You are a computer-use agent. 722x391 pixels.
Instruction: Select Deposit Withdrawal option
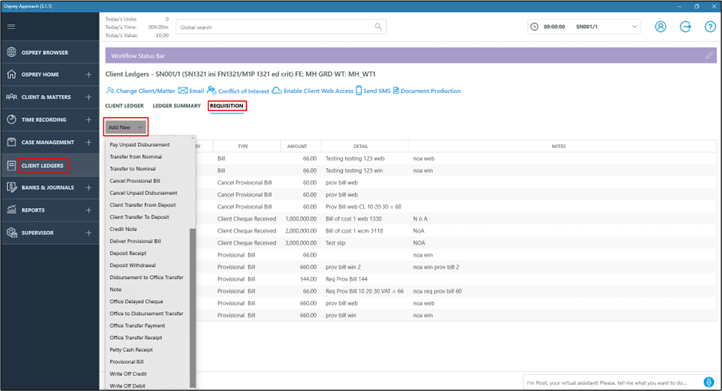tap(133, 265)
